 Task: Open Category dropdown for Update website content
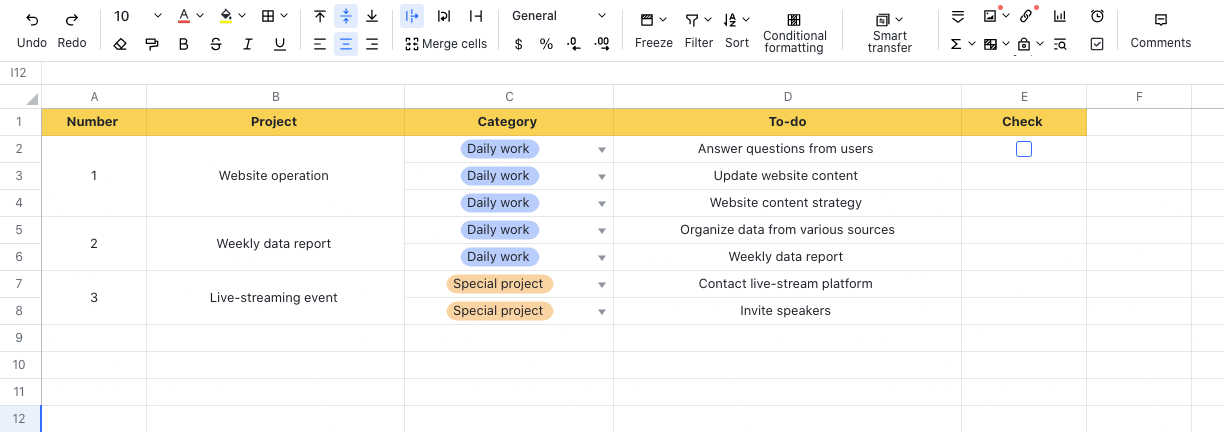(602, 177)
